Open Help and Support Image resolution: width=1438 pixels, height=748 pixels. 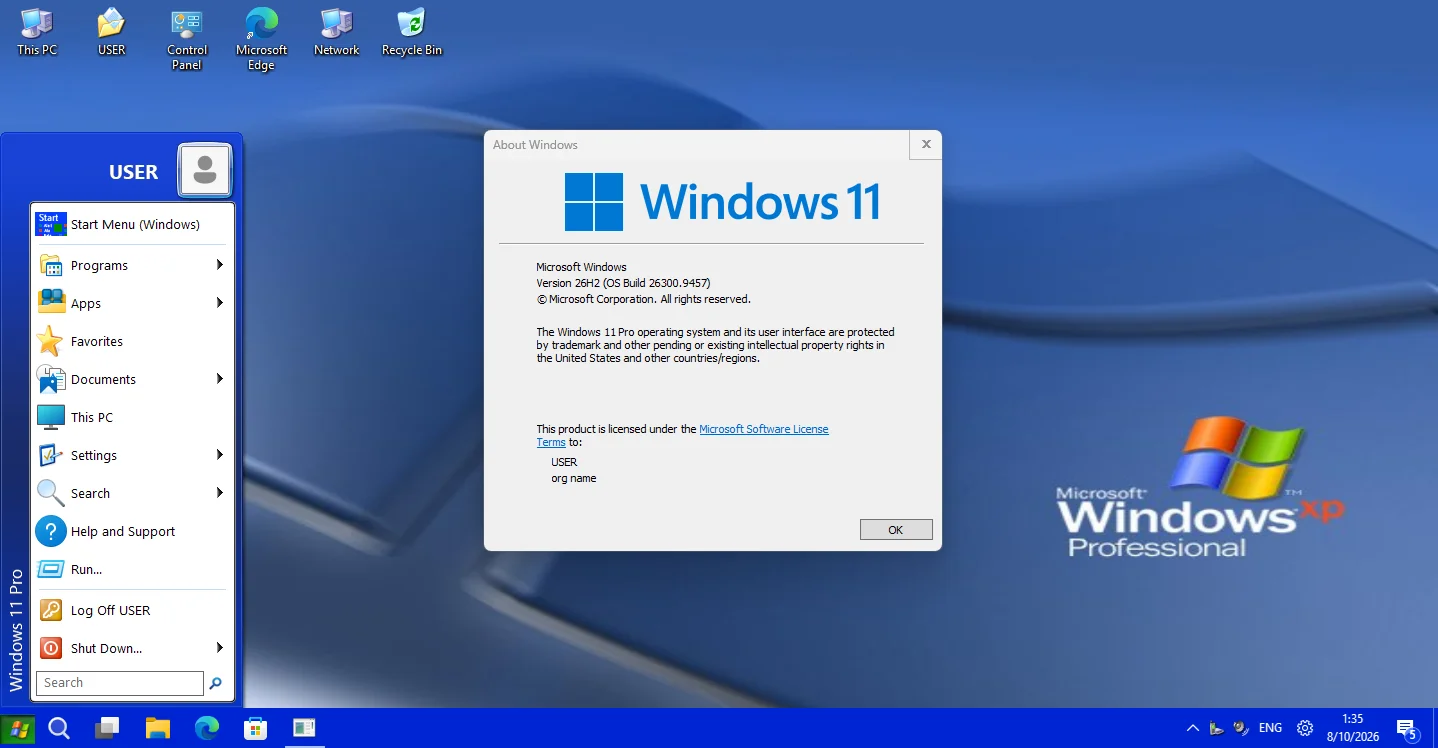(133, 531)
